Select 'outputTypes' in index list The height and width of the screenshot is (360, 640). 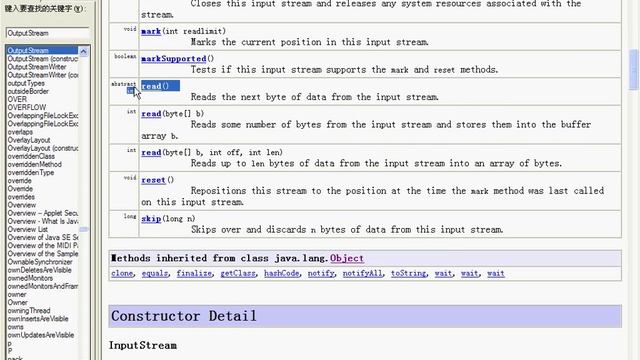tap(26, 83)
